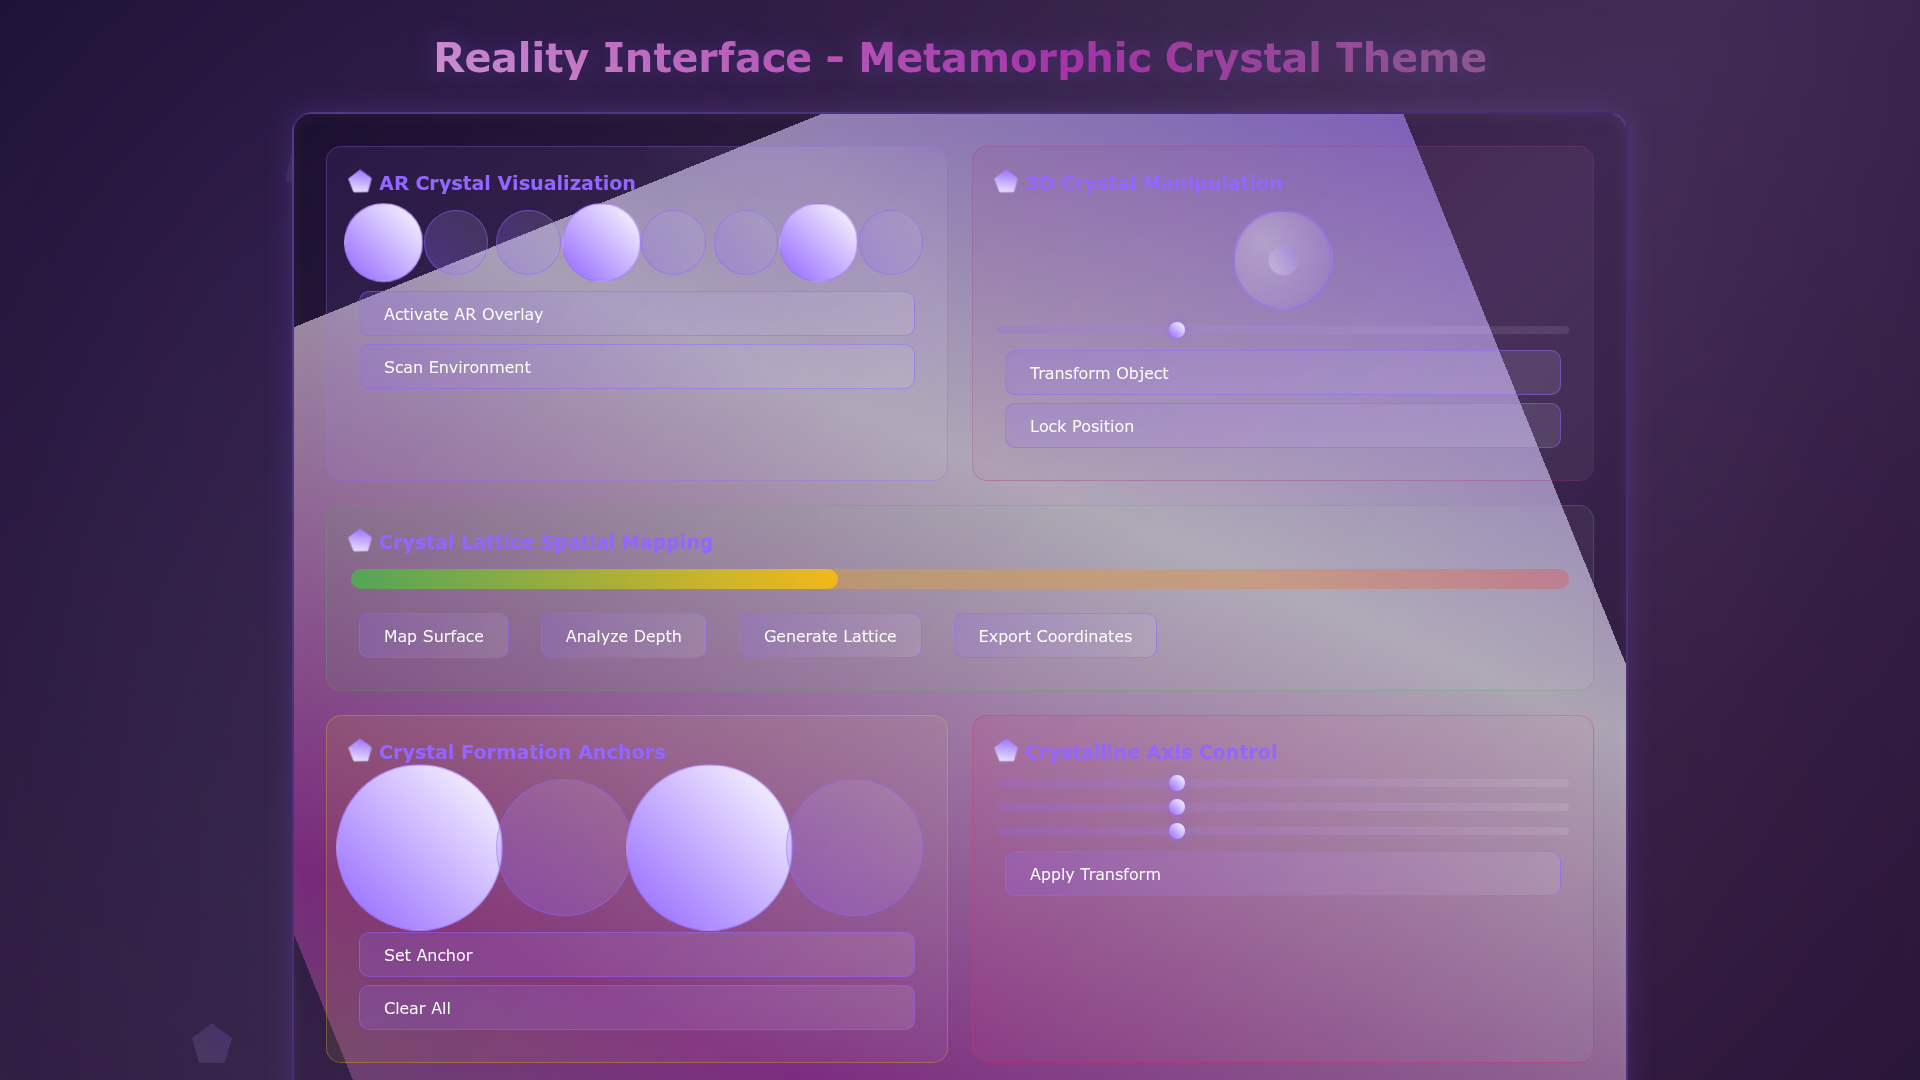The image size is (1920, 1080).
Task: Click the 3D crystal rotation orb
Action: [1283, 260]
